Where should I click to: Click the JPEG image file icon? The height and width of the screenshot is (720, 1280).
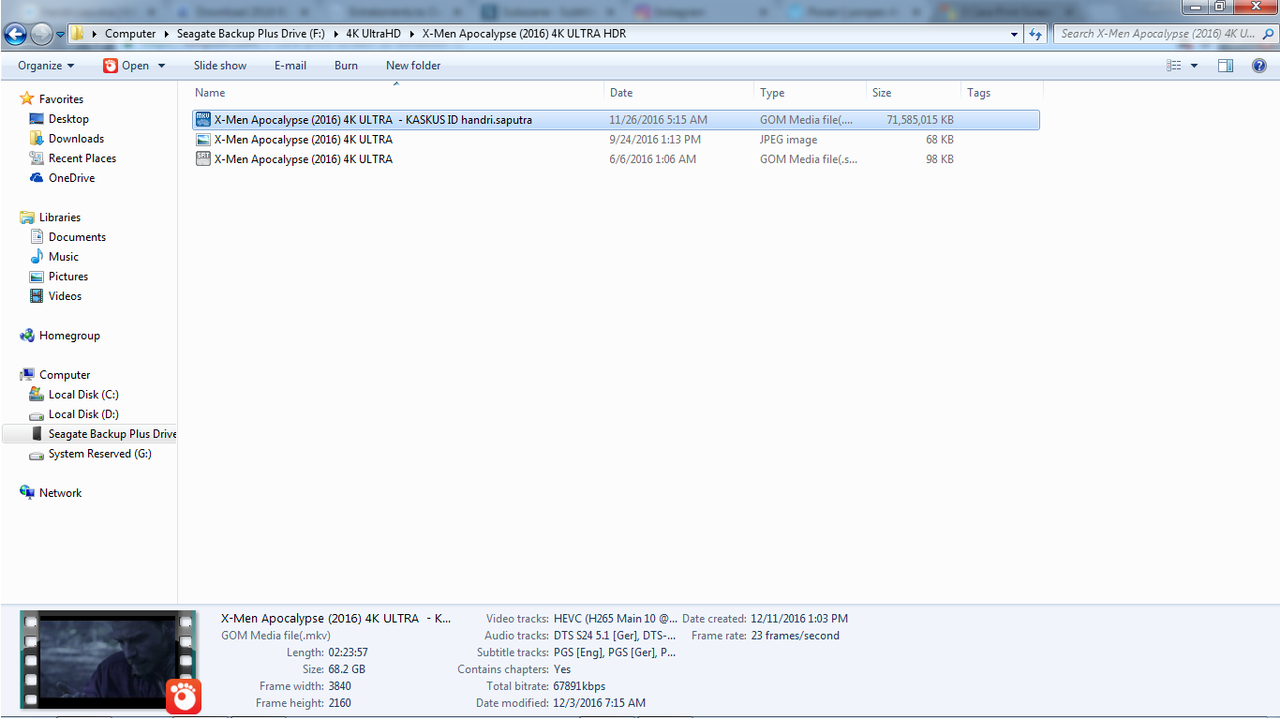pyautogui.click(x=203, y=139)
